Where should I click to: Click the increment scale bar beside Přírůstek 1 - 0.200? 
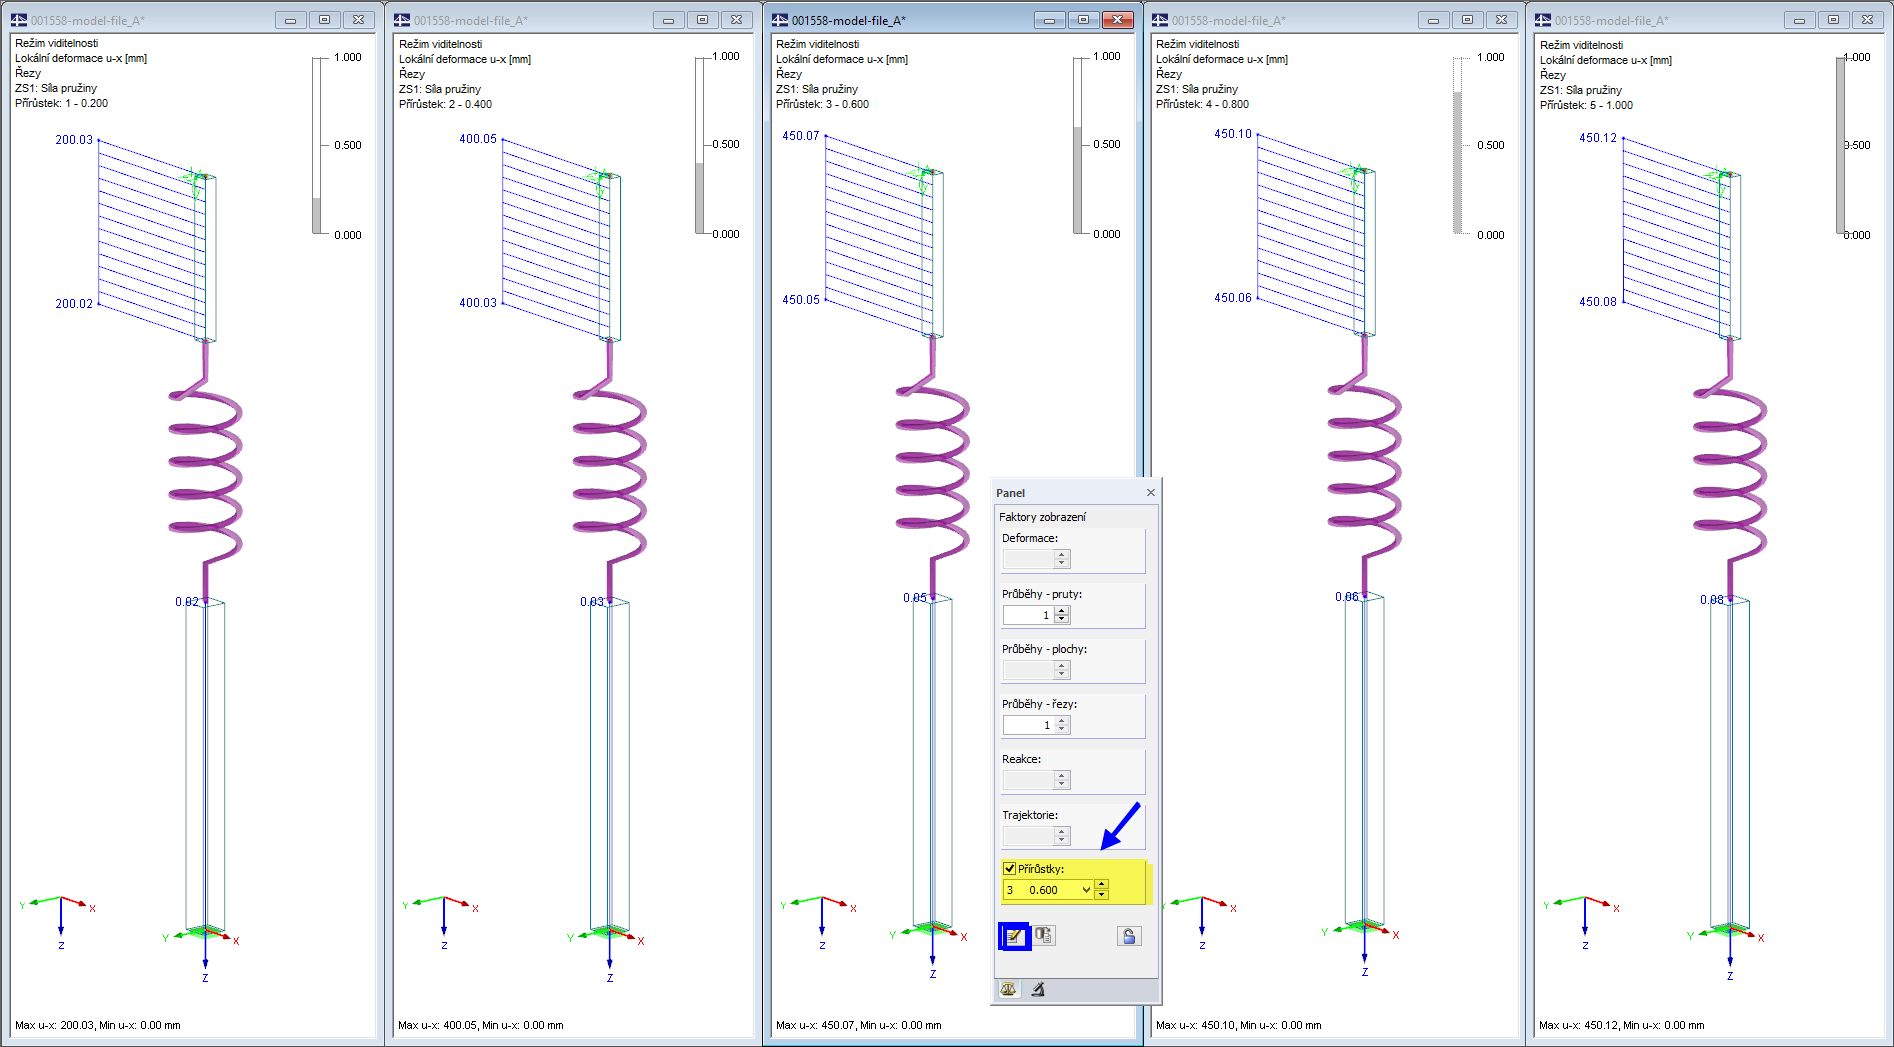[x=317, y=146]
